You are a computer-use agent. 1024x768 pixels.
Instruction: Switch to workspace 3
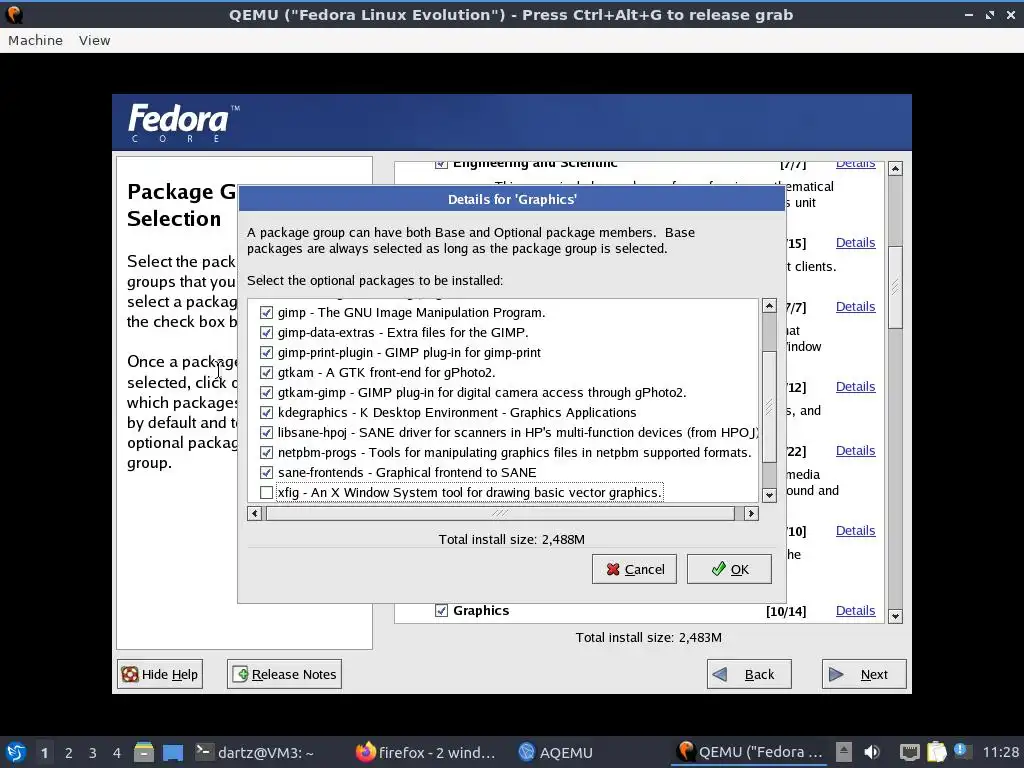pos(93,752)
